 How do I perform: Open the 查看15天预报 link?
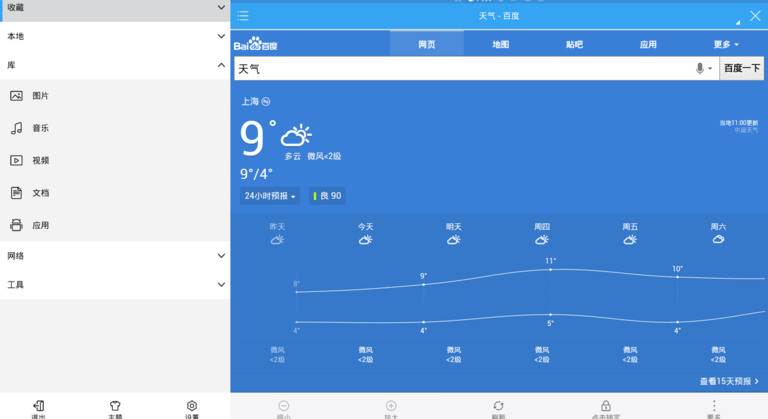pyautogui.click(x=729, y=381)
